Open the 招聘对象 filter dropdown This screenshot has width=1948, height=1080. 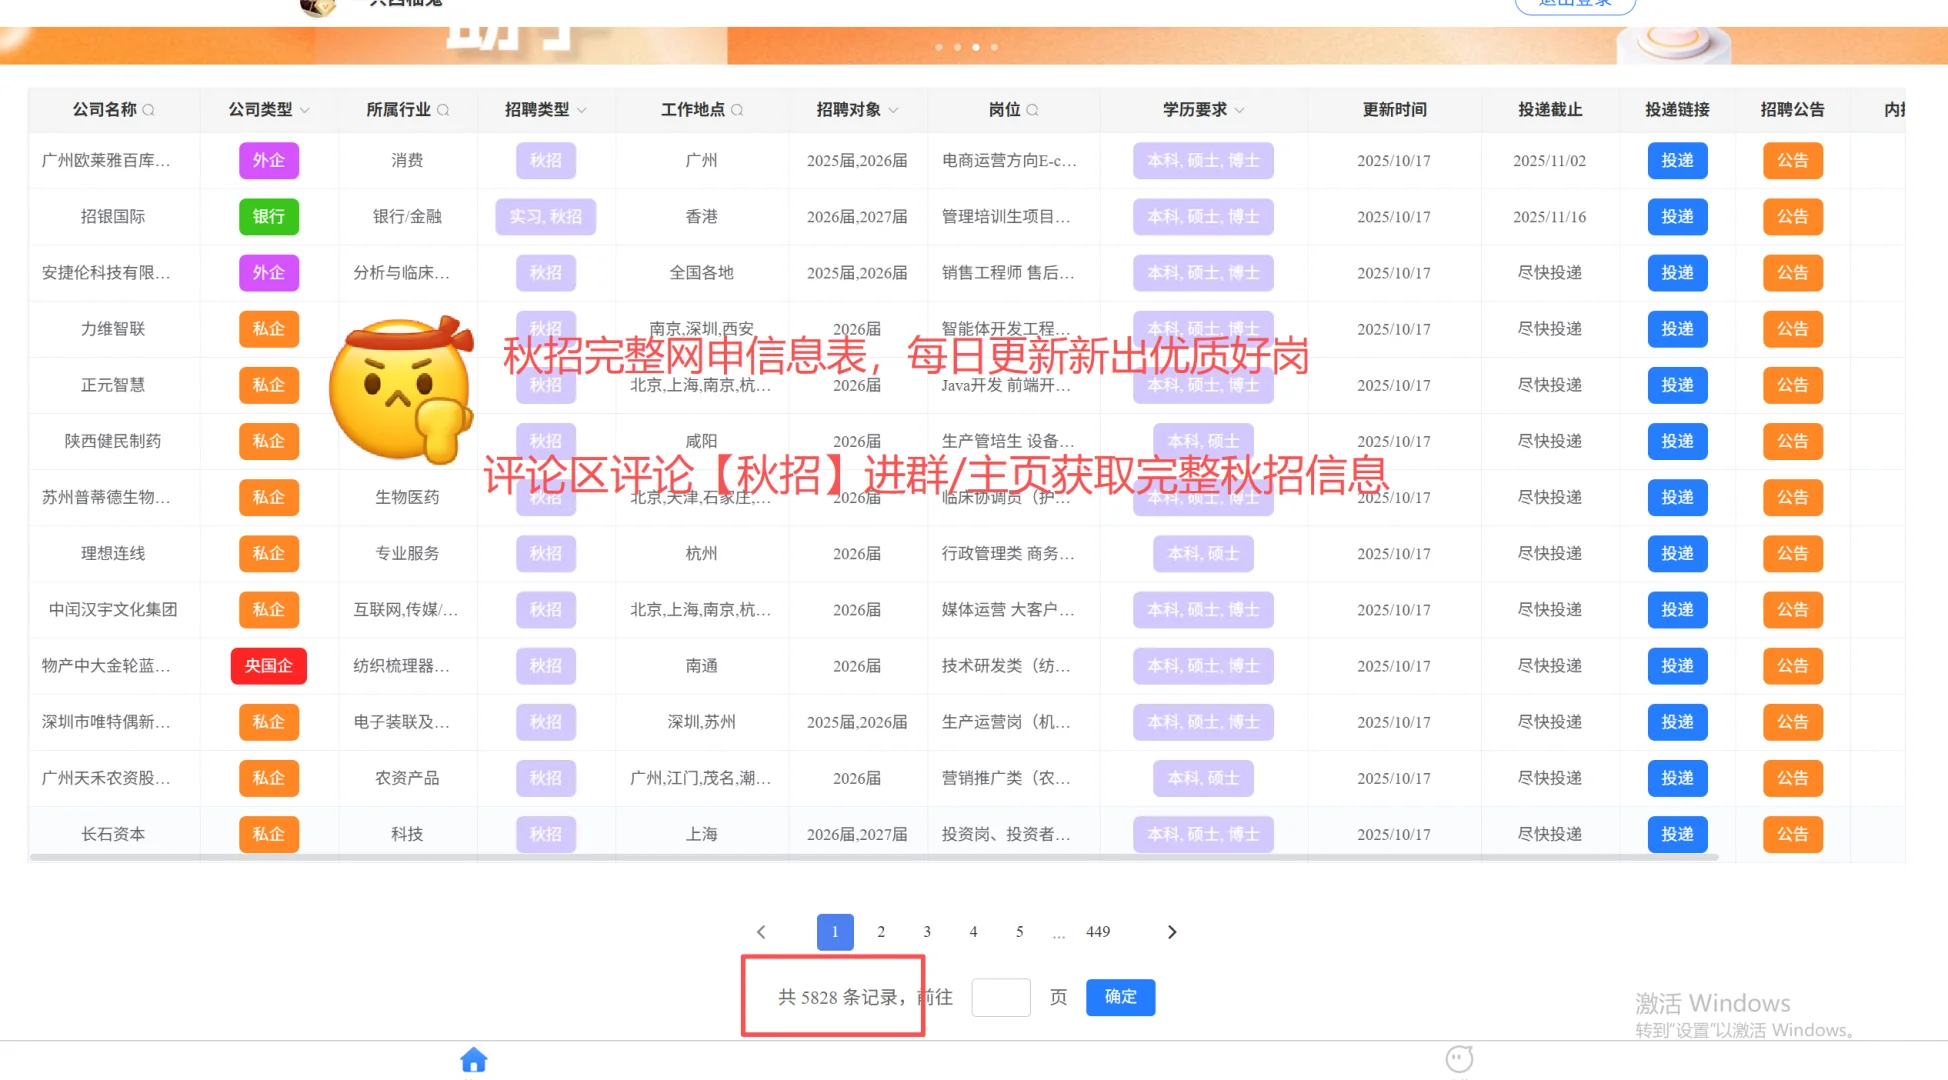click(x=893, y=110)
